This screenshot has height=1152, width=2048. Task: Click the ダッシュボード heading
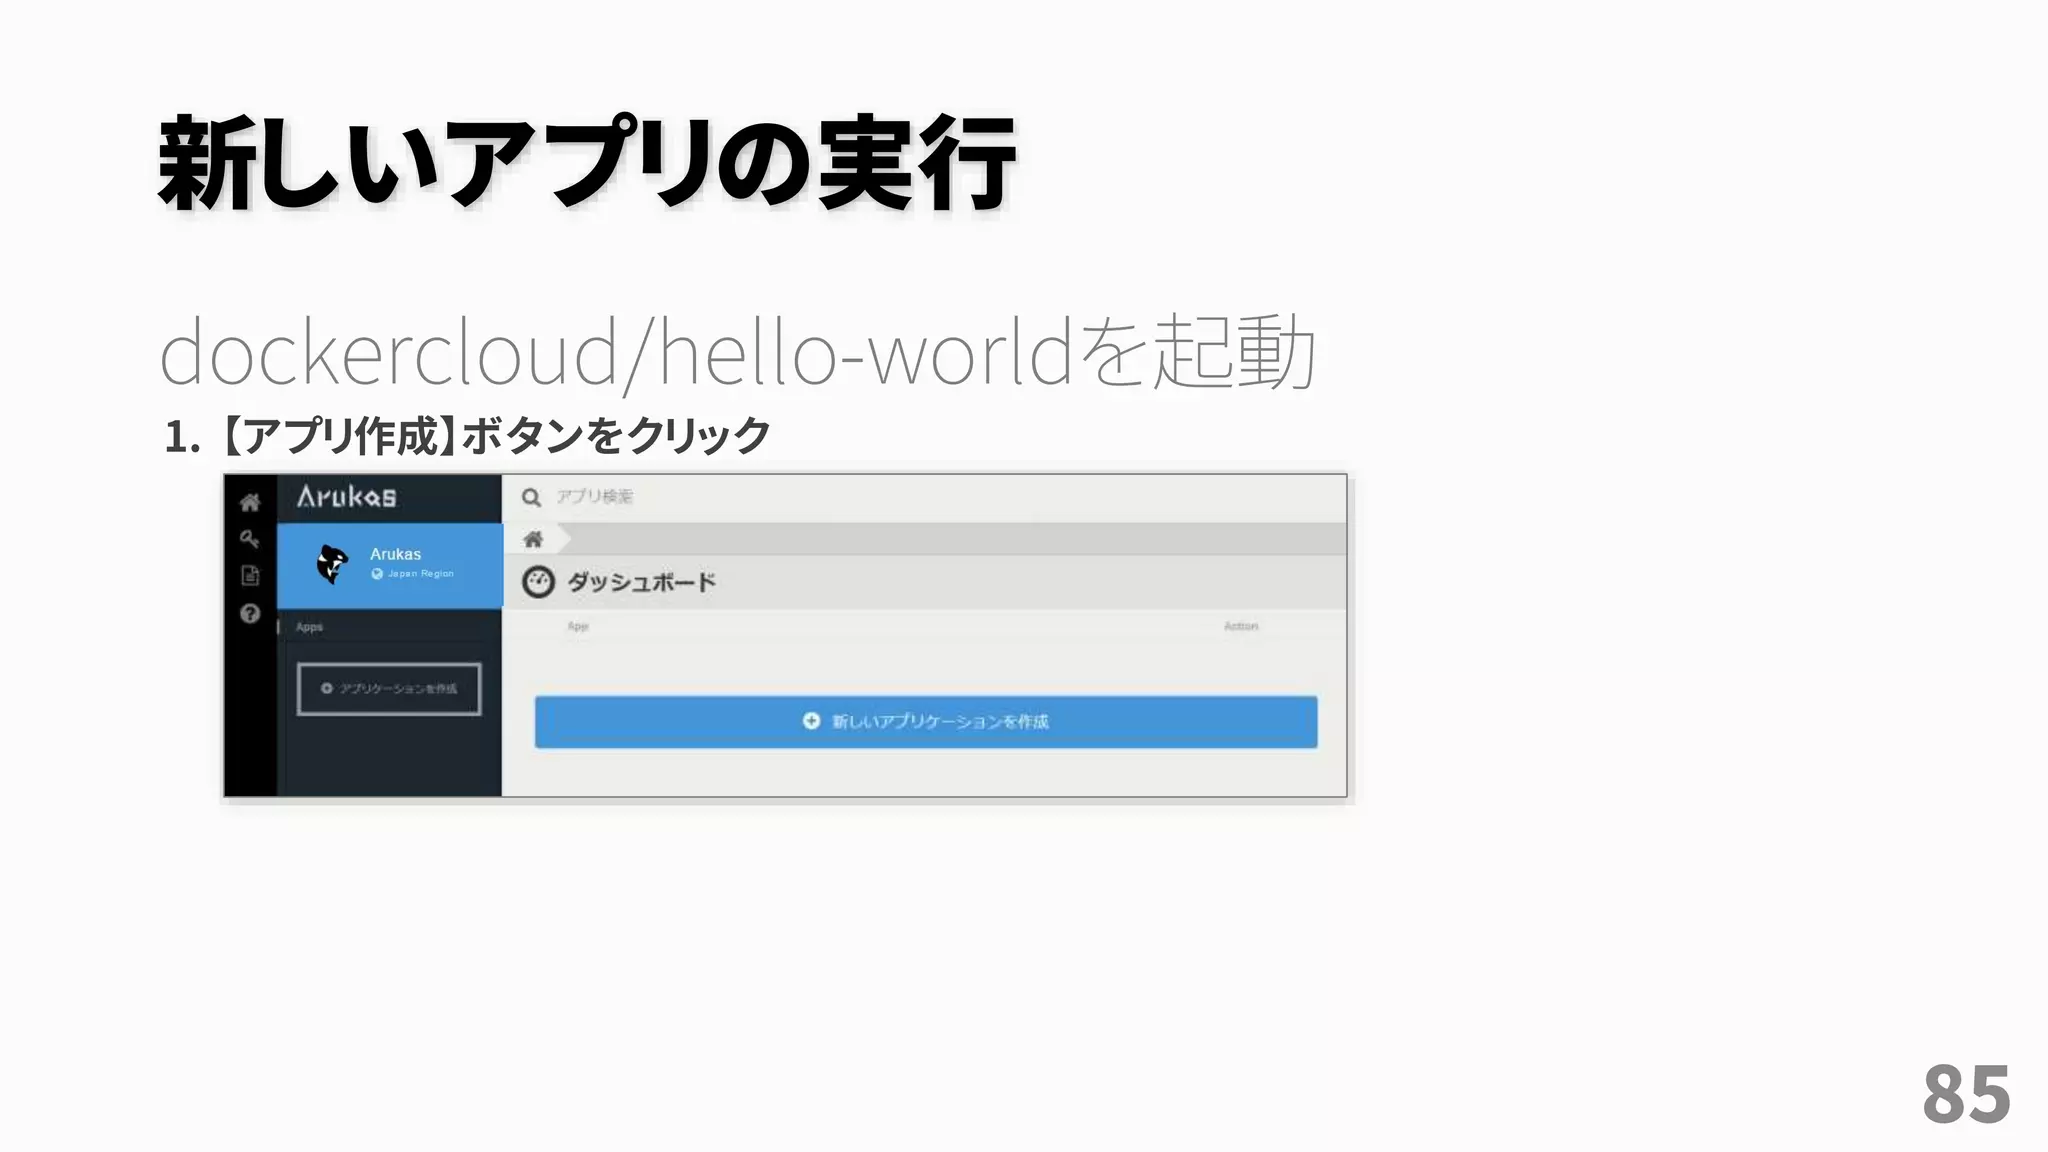click(x=642, y=582)
